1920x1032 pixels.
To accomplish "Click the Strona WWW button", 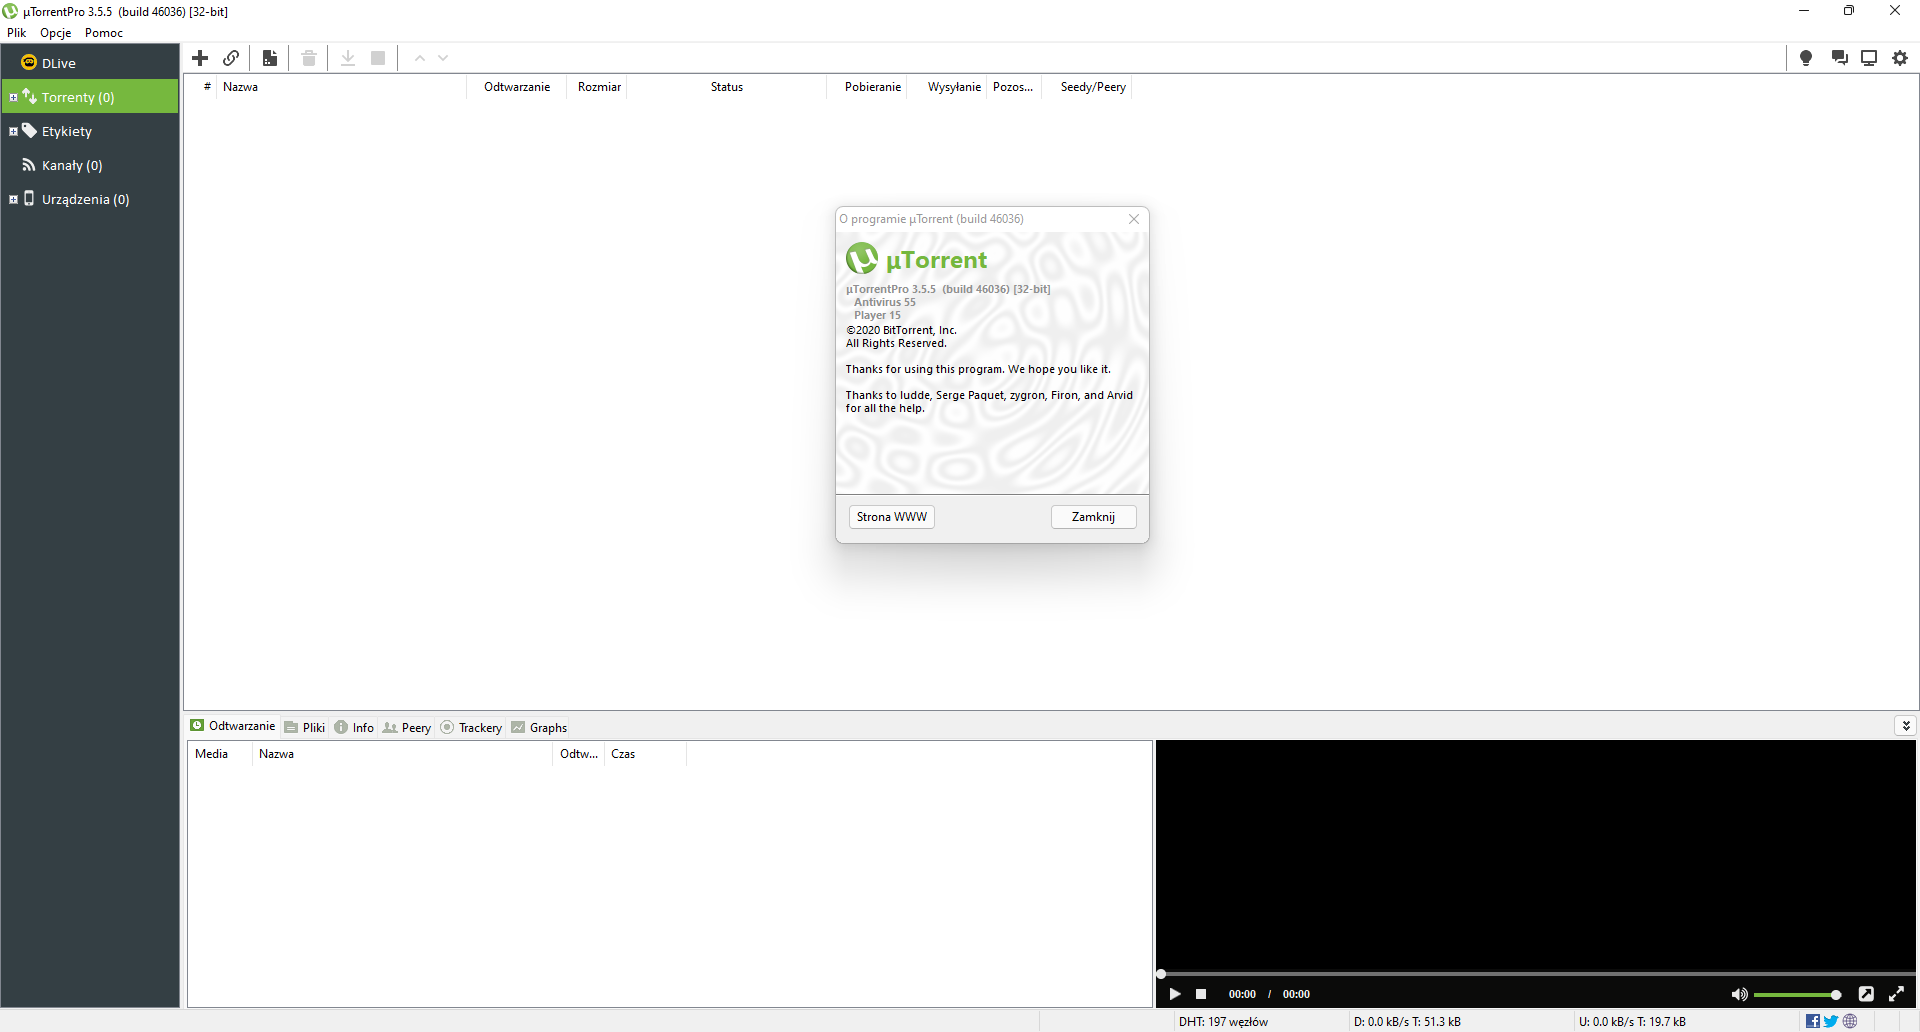I will 892,517.
